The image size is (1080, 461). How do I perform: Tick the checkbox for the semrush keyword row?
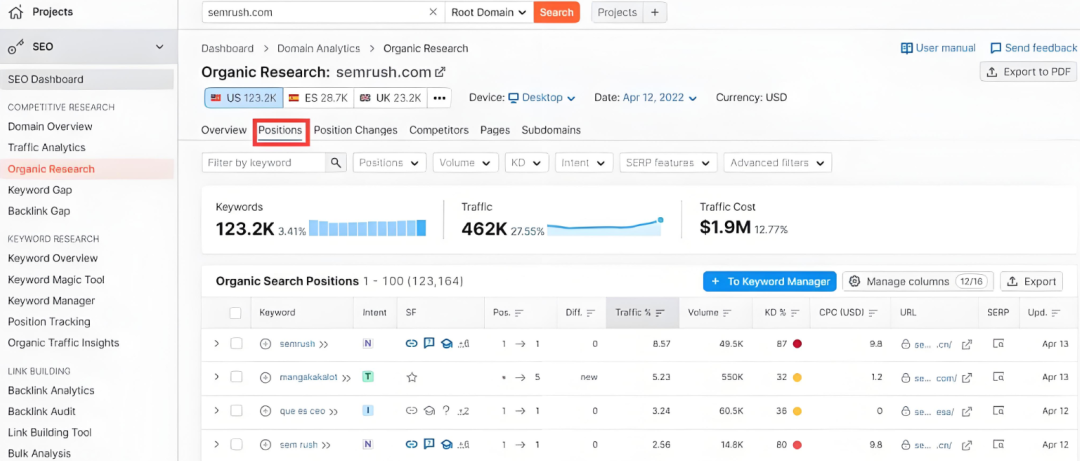[237, 344]
